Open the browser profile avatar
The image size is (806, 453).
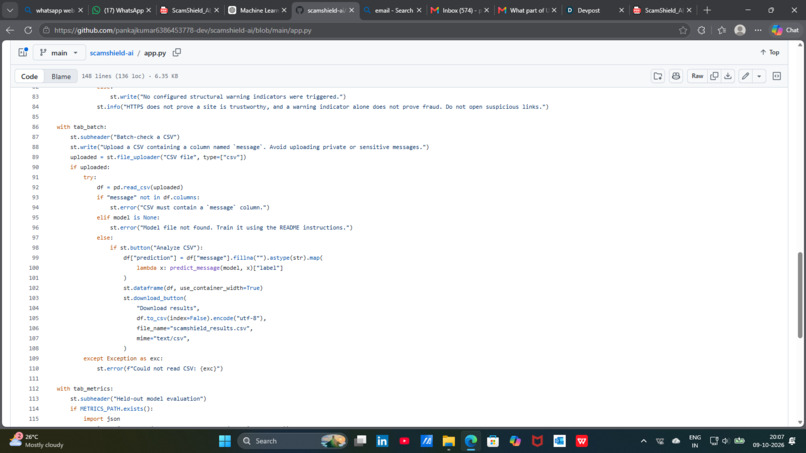pyautogui.click(x=740, y=30)
